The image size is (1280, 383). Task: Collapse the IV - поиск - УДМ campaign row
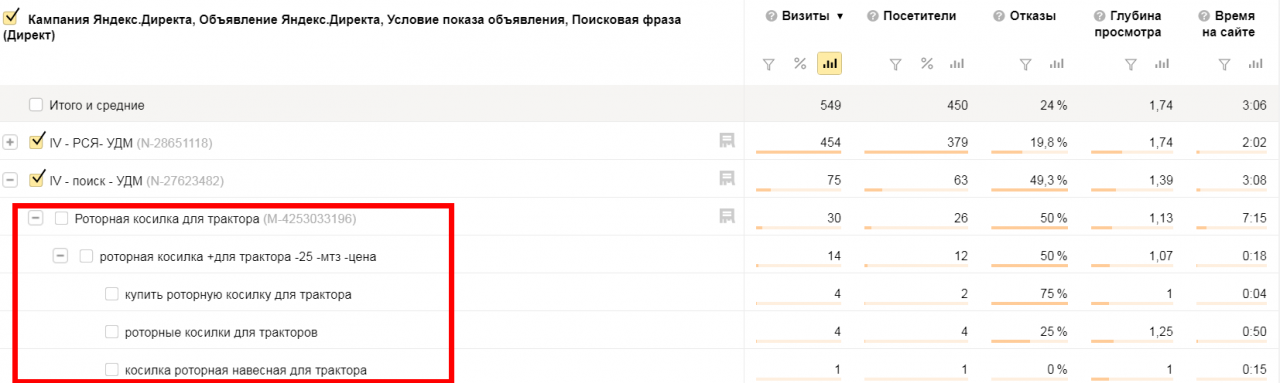click(10, 180)
